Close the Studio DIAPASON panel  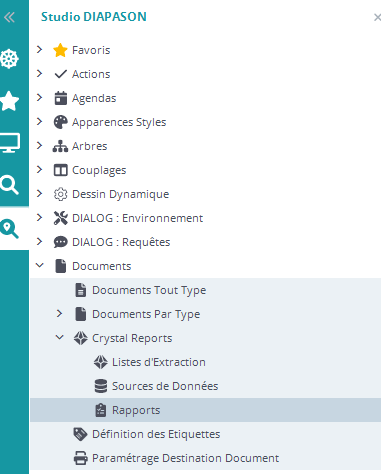377,17
